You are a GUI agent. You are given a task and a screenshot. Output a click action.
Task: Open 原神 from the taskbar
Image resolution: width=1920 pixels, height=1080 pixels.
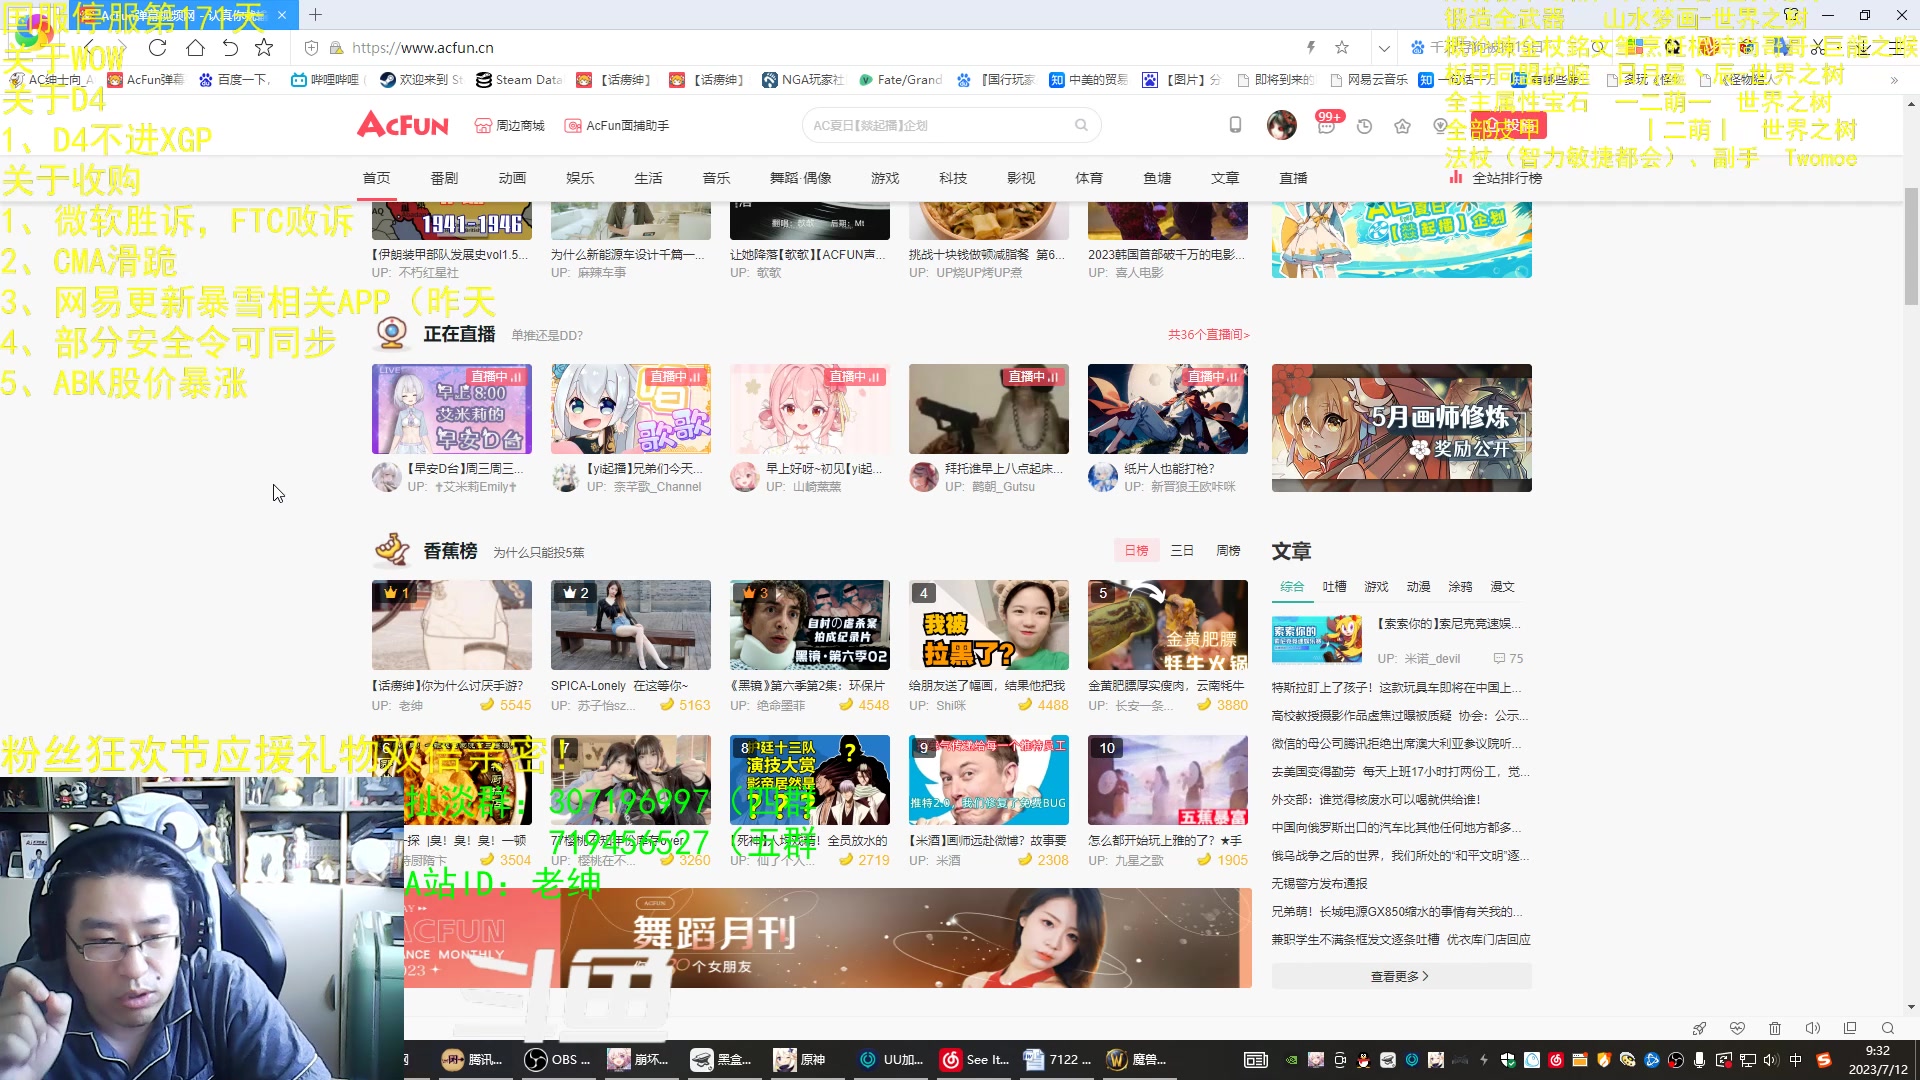click(x=801, y=1059)
